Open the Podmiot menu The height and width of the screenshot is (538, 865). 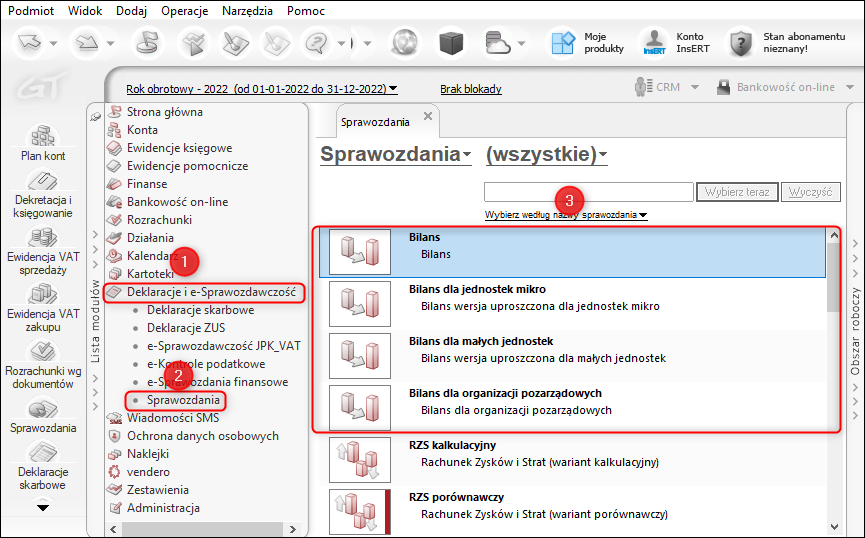pyautogui.click(x=31, y=10)
